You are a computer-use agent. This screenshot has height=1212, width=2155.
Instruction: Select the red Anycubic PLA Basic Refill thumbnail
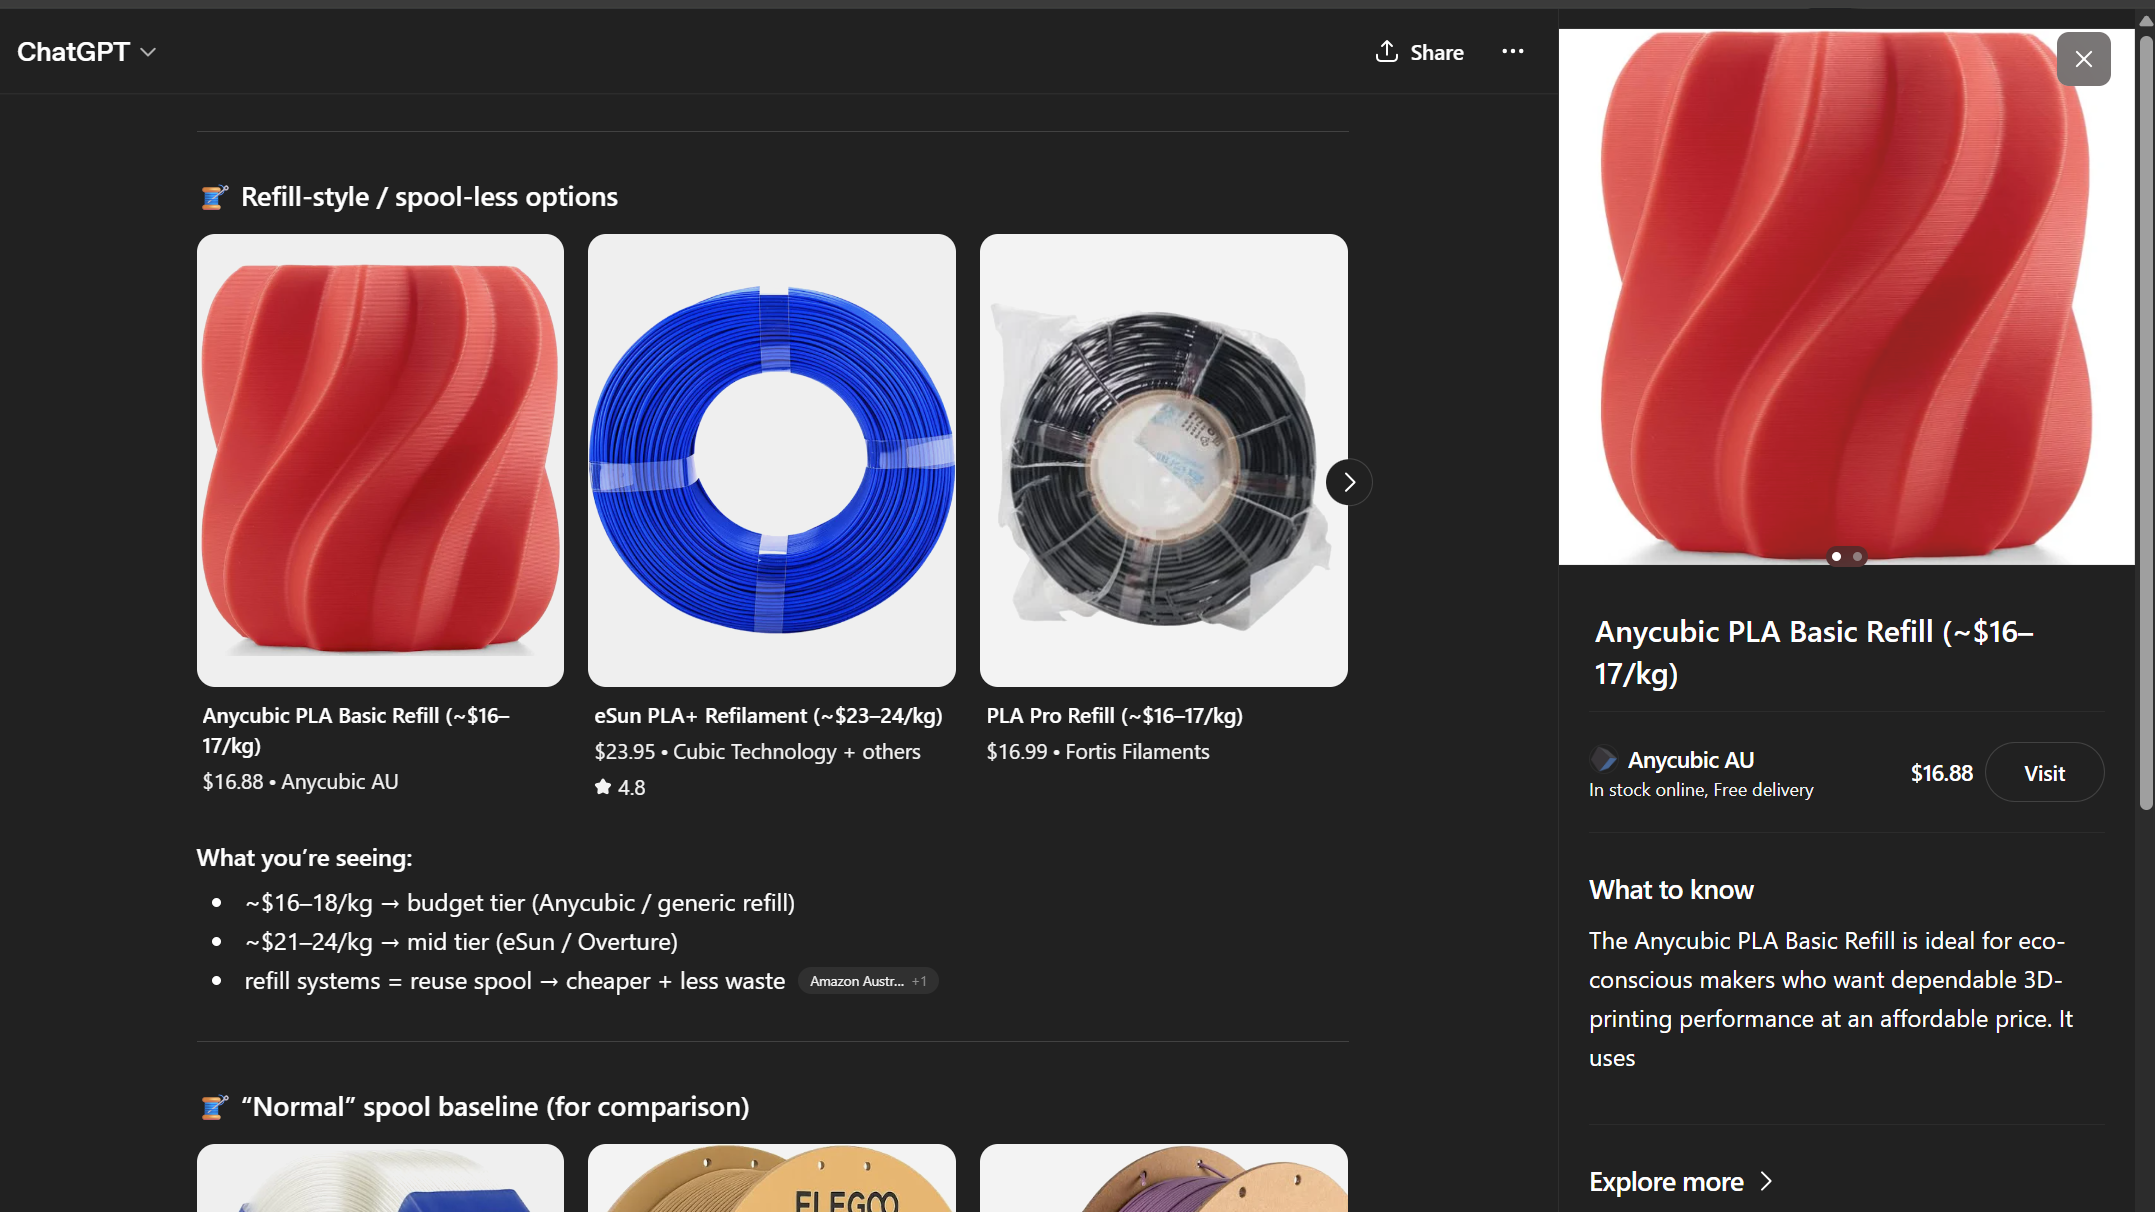click(x=380, y=460)
